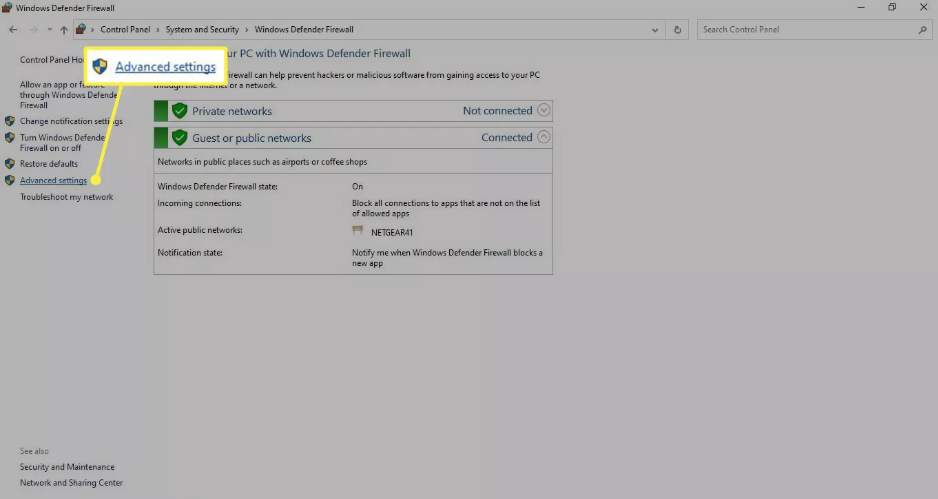This screenshot has height=499, width=938.
Task: Go up one level with up arrow
Action: [x=64, y=29]
